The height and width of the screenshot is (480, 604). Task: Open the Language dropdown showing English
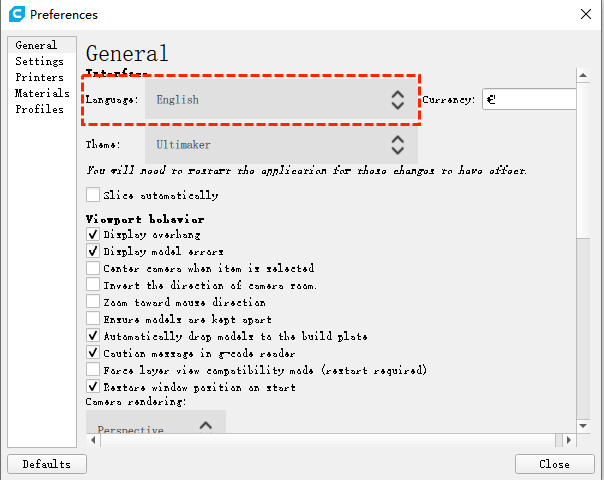pyautogui.click(x=281, y=100)
